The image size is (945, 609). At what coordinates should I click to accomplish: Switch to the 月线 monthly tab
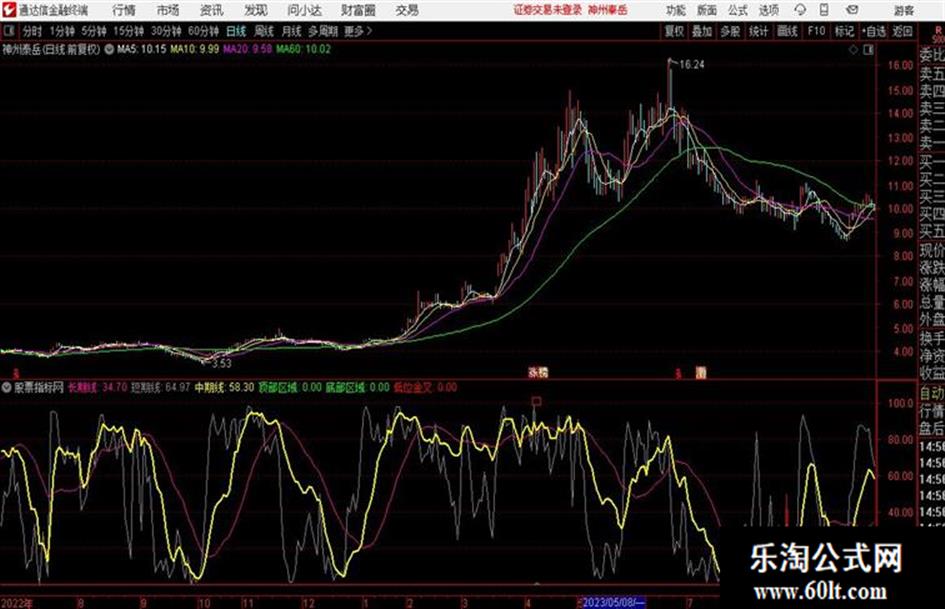pos(292,31)
